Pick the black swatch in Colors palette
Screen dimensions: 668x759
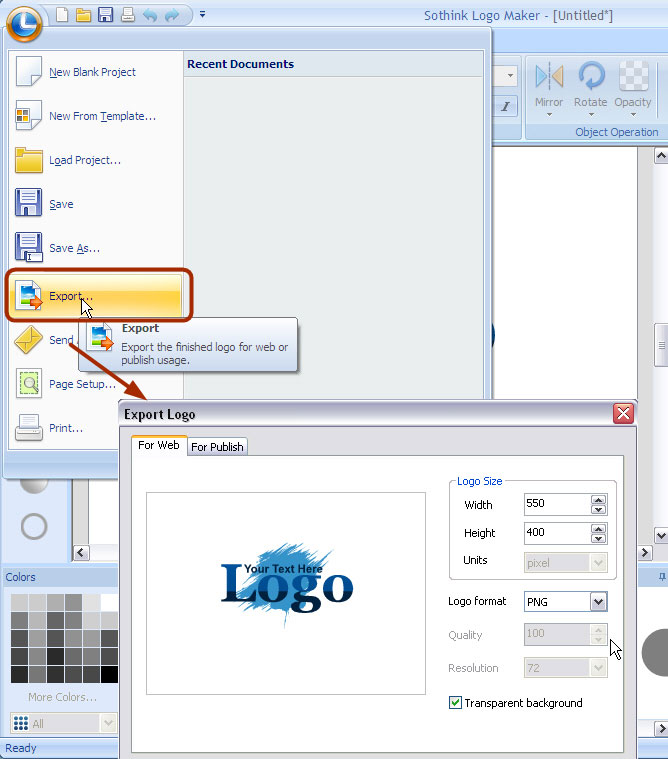click(109, 674)
